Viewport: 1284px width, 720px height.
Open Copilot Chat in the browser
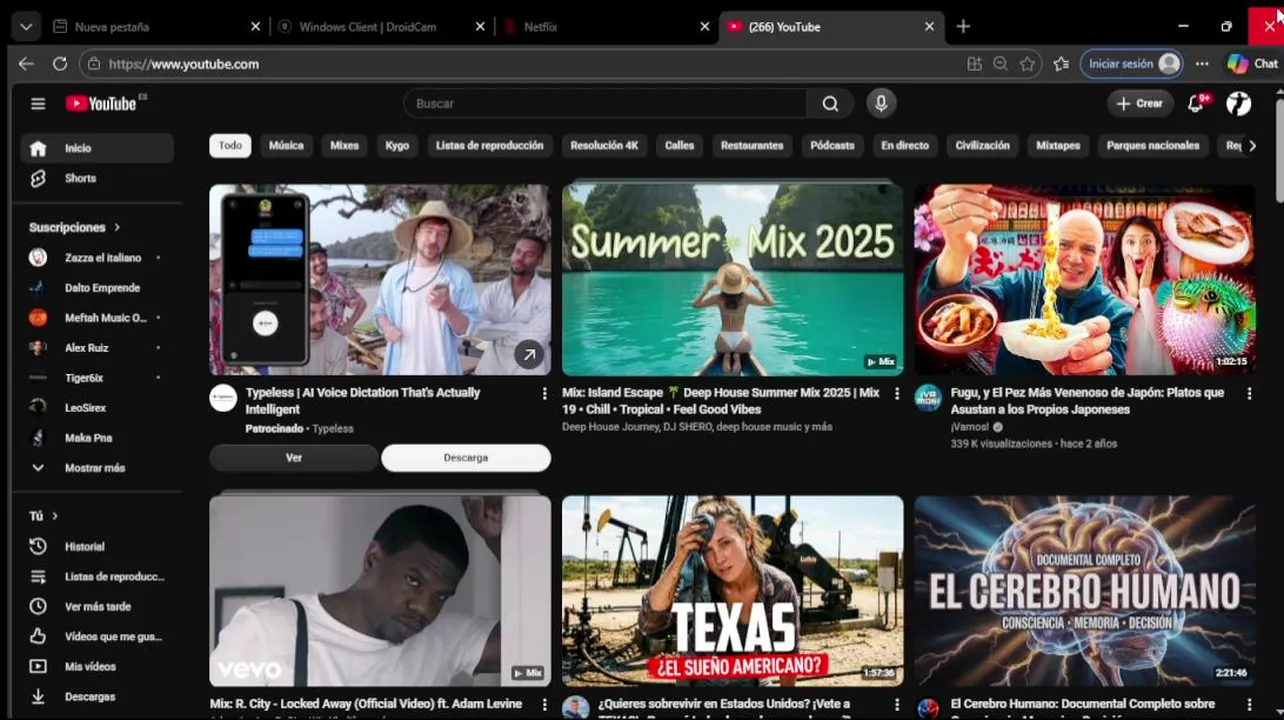coord(1252,63)
